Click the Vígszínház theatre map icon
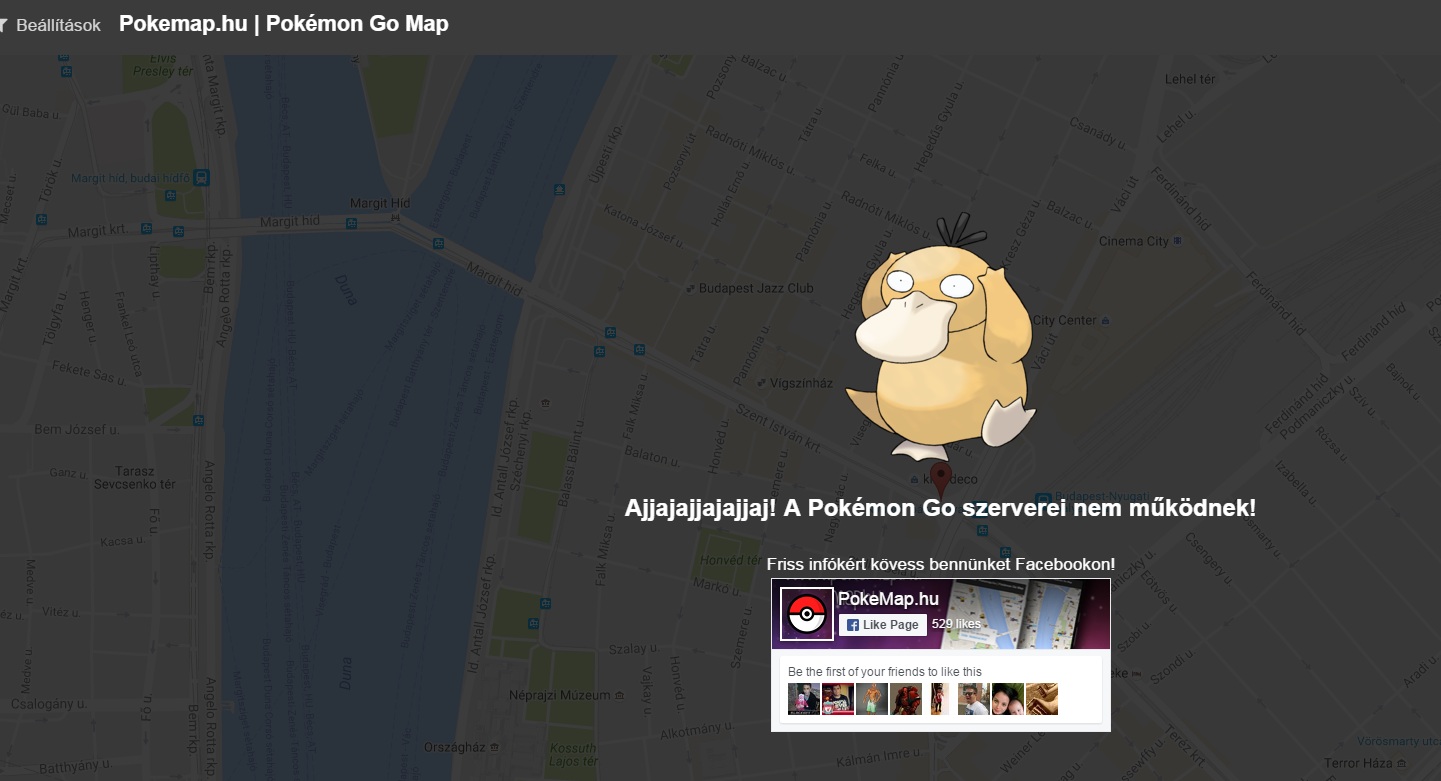This screenshot has width=1441, height=781. [x=762, y=383]
